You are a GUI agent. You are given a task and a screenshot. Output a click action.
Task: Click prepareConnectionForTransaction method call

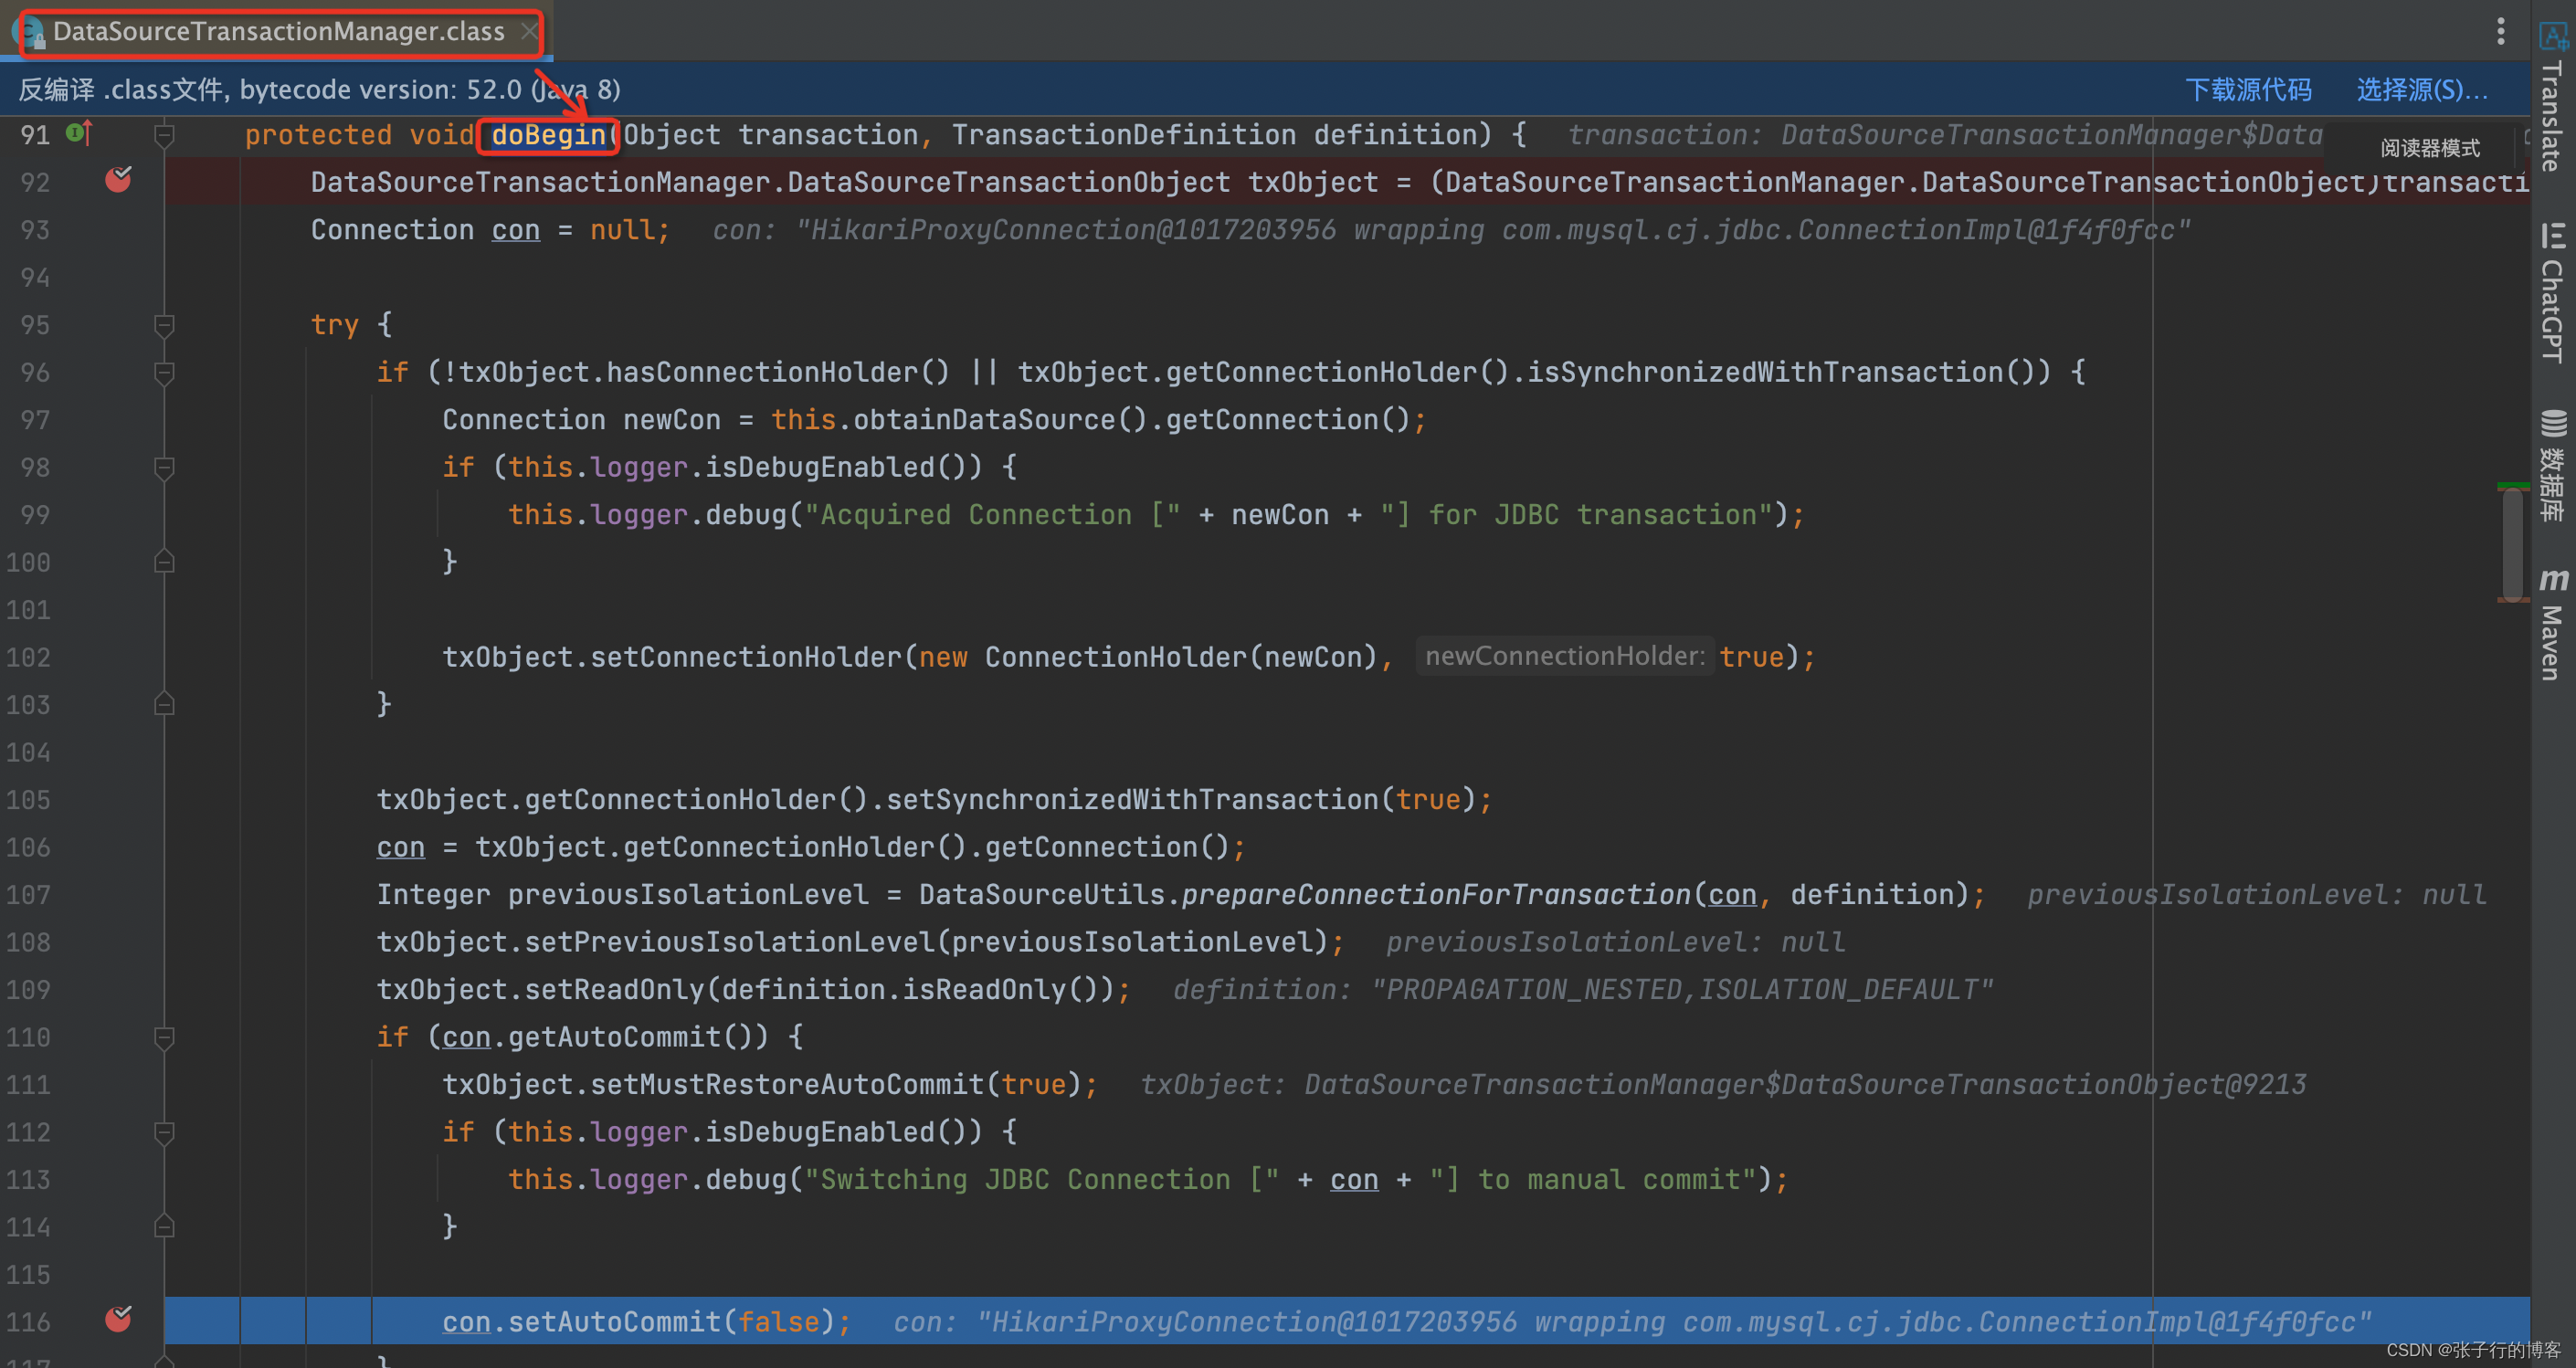pyautogui.click(x=1436, y=894)
